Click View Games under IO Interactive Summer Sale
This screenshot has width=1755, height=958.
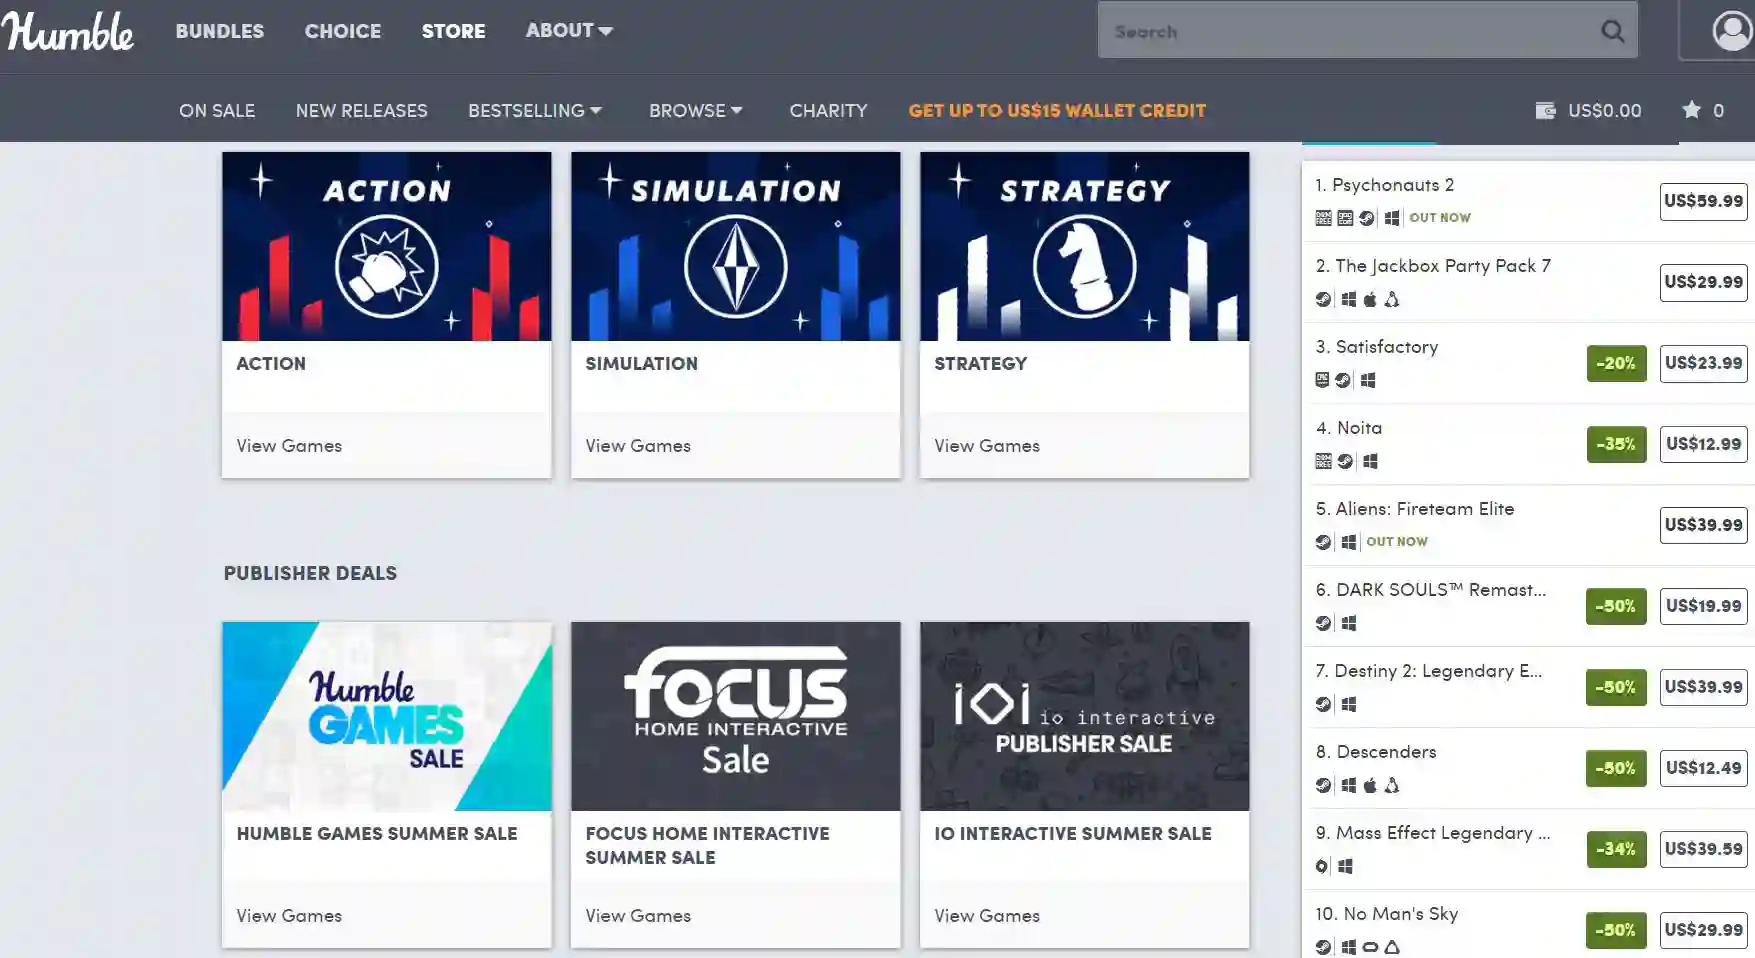[x=987, y=916]
